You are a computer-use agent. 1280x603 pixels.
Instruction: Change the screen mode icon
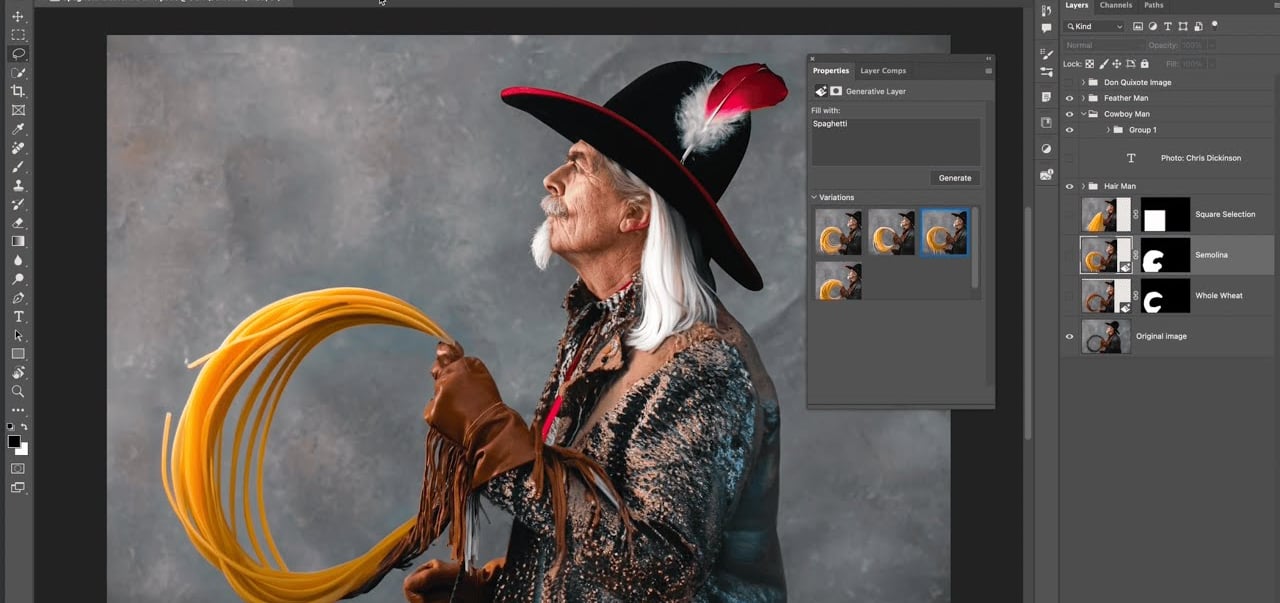click(18, 488)
